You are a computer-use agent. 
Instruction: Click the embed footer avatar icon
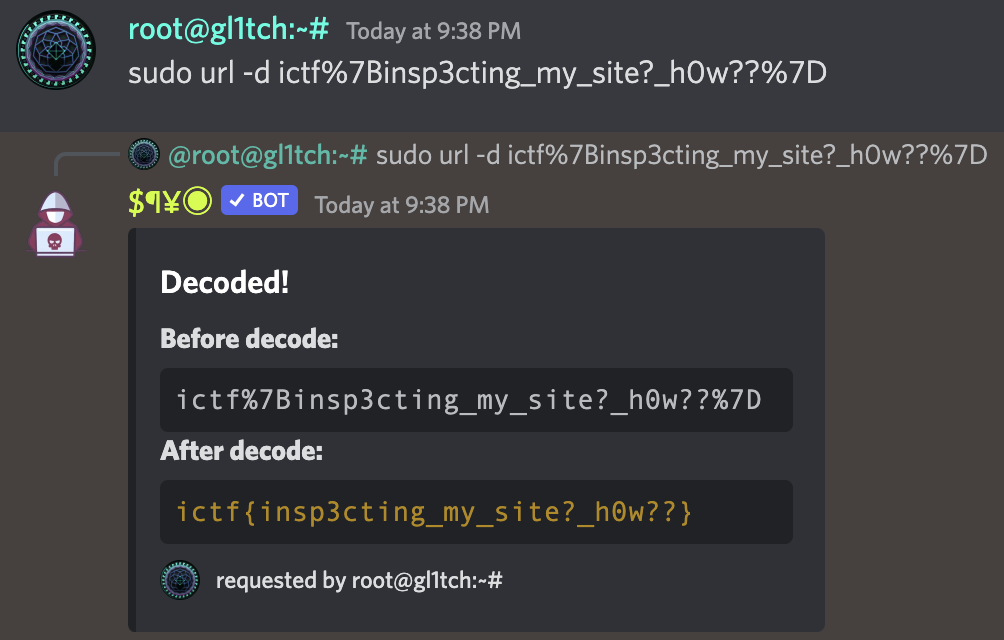[x=180, y=580]
